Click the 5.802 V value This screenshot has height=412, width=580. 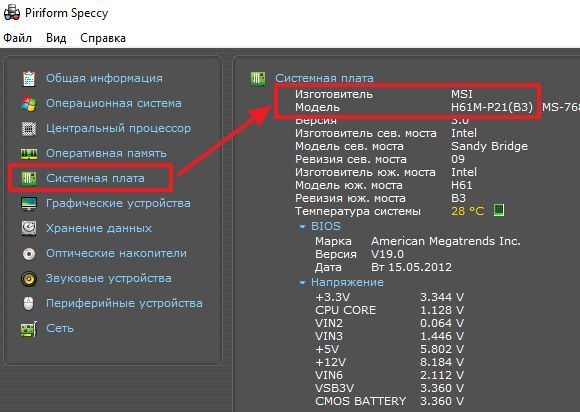tap(442, 349)
